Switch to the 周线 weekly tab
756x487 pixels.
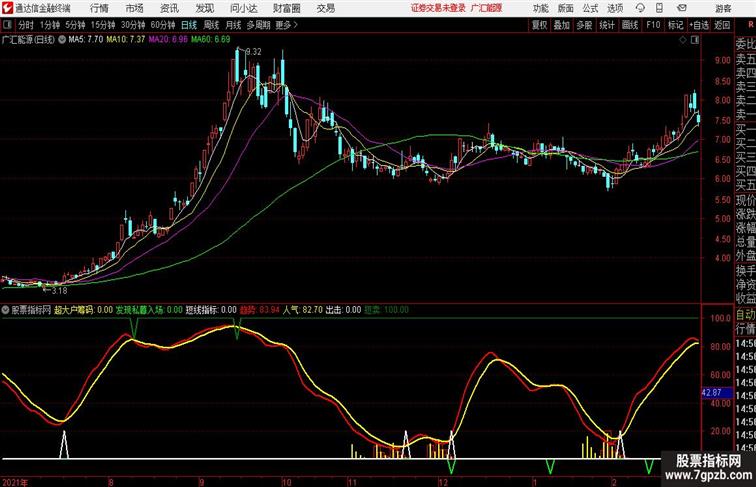pyautogui.click(x=211, y=25)
